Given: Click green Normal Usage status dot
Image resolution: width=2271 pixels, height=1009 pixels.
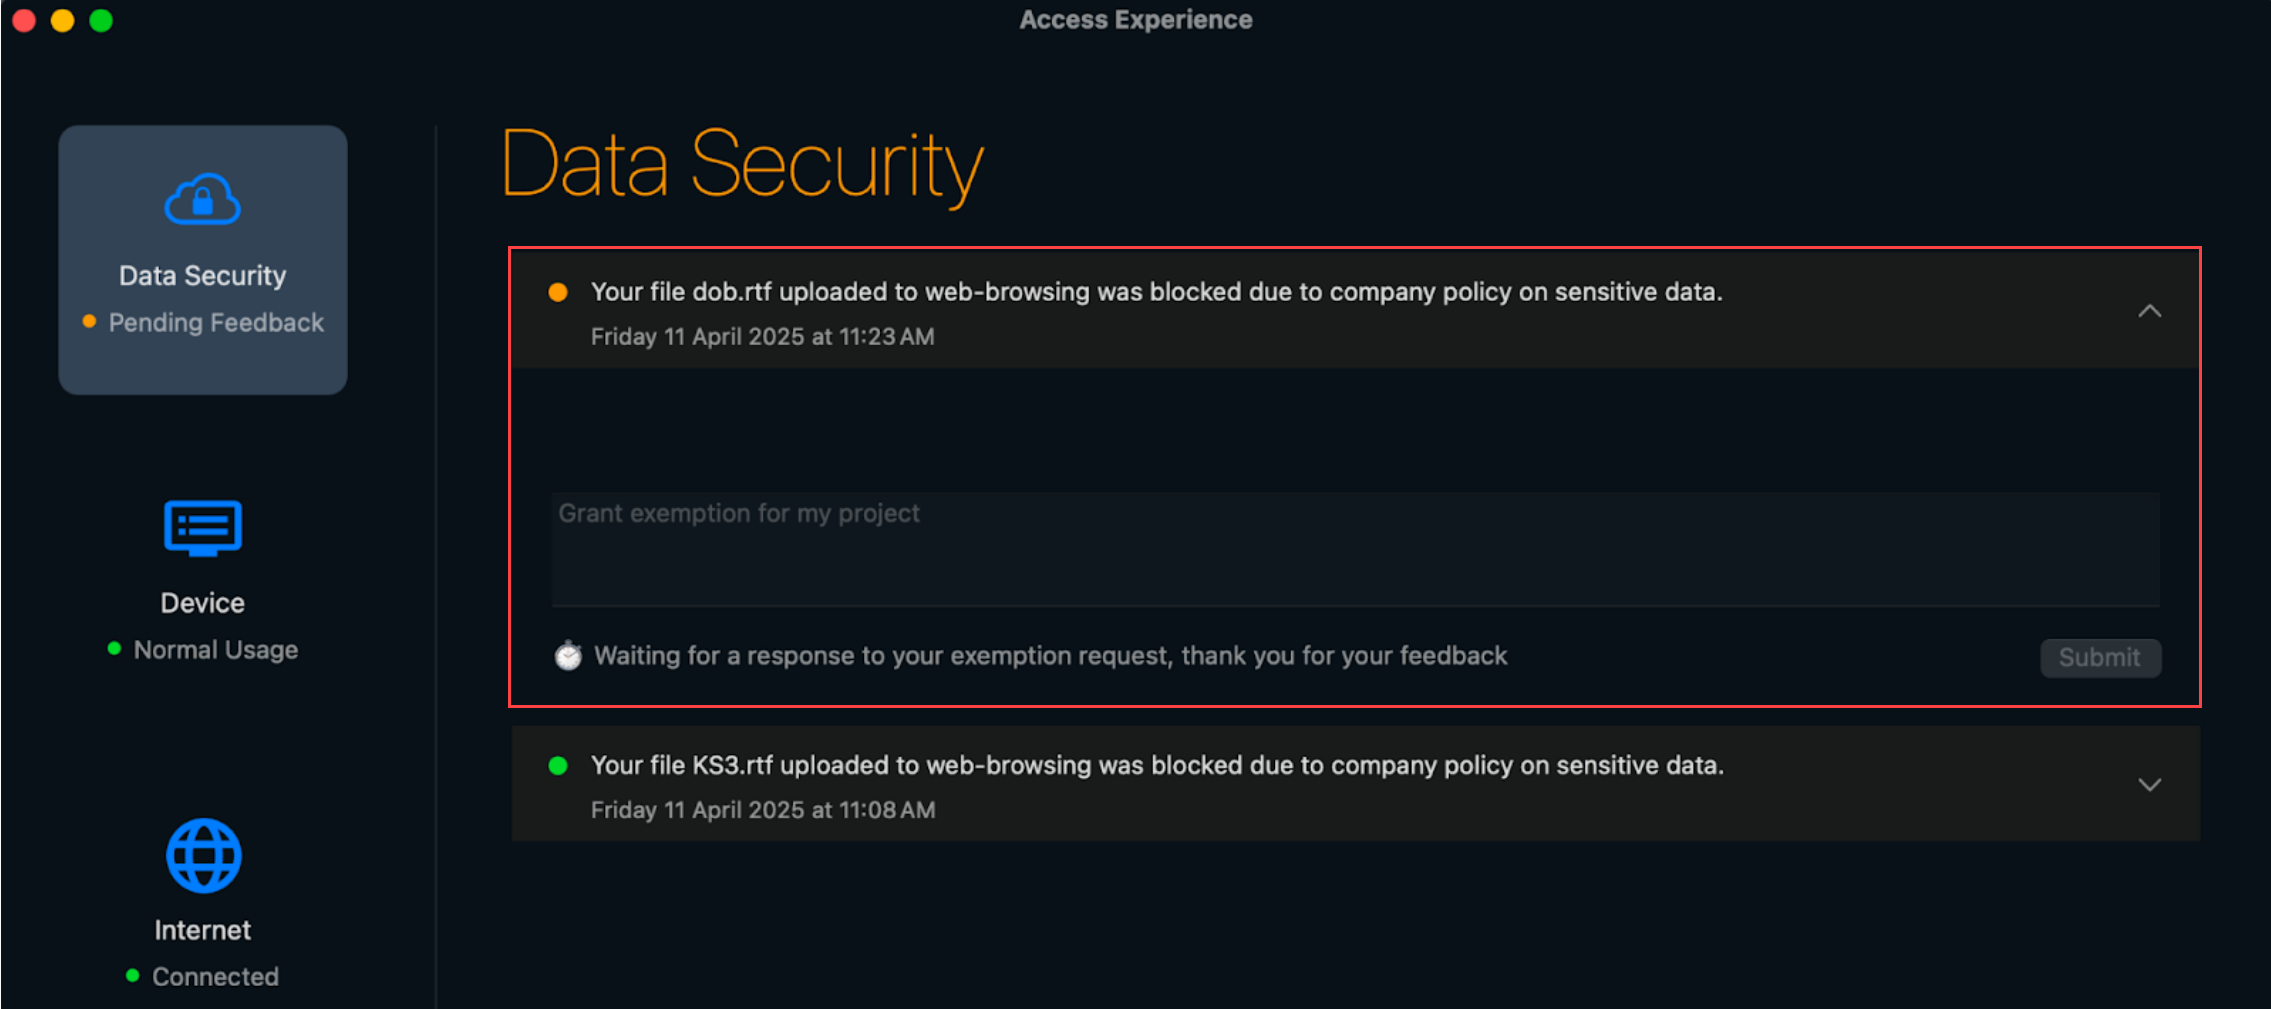Looking at the screenshot, I should (x=114, y=649).
